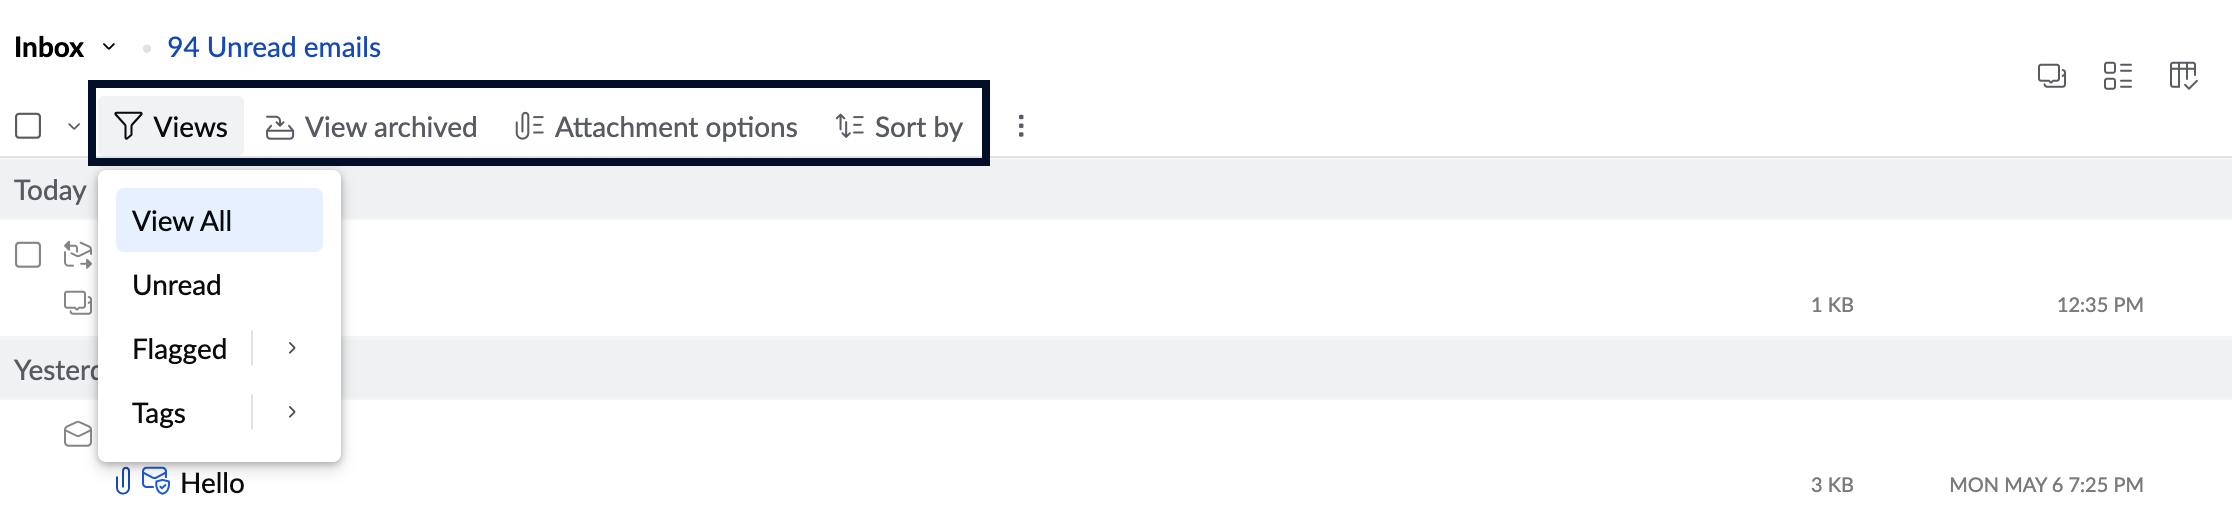
Task: Open the dropdown arrow beside select-all checkbox
Action: (74, 127)
